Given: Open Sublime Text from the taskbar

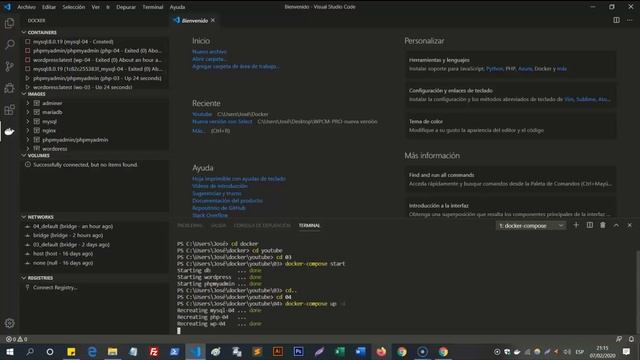Looking at the screenshot, I should 257,351.
